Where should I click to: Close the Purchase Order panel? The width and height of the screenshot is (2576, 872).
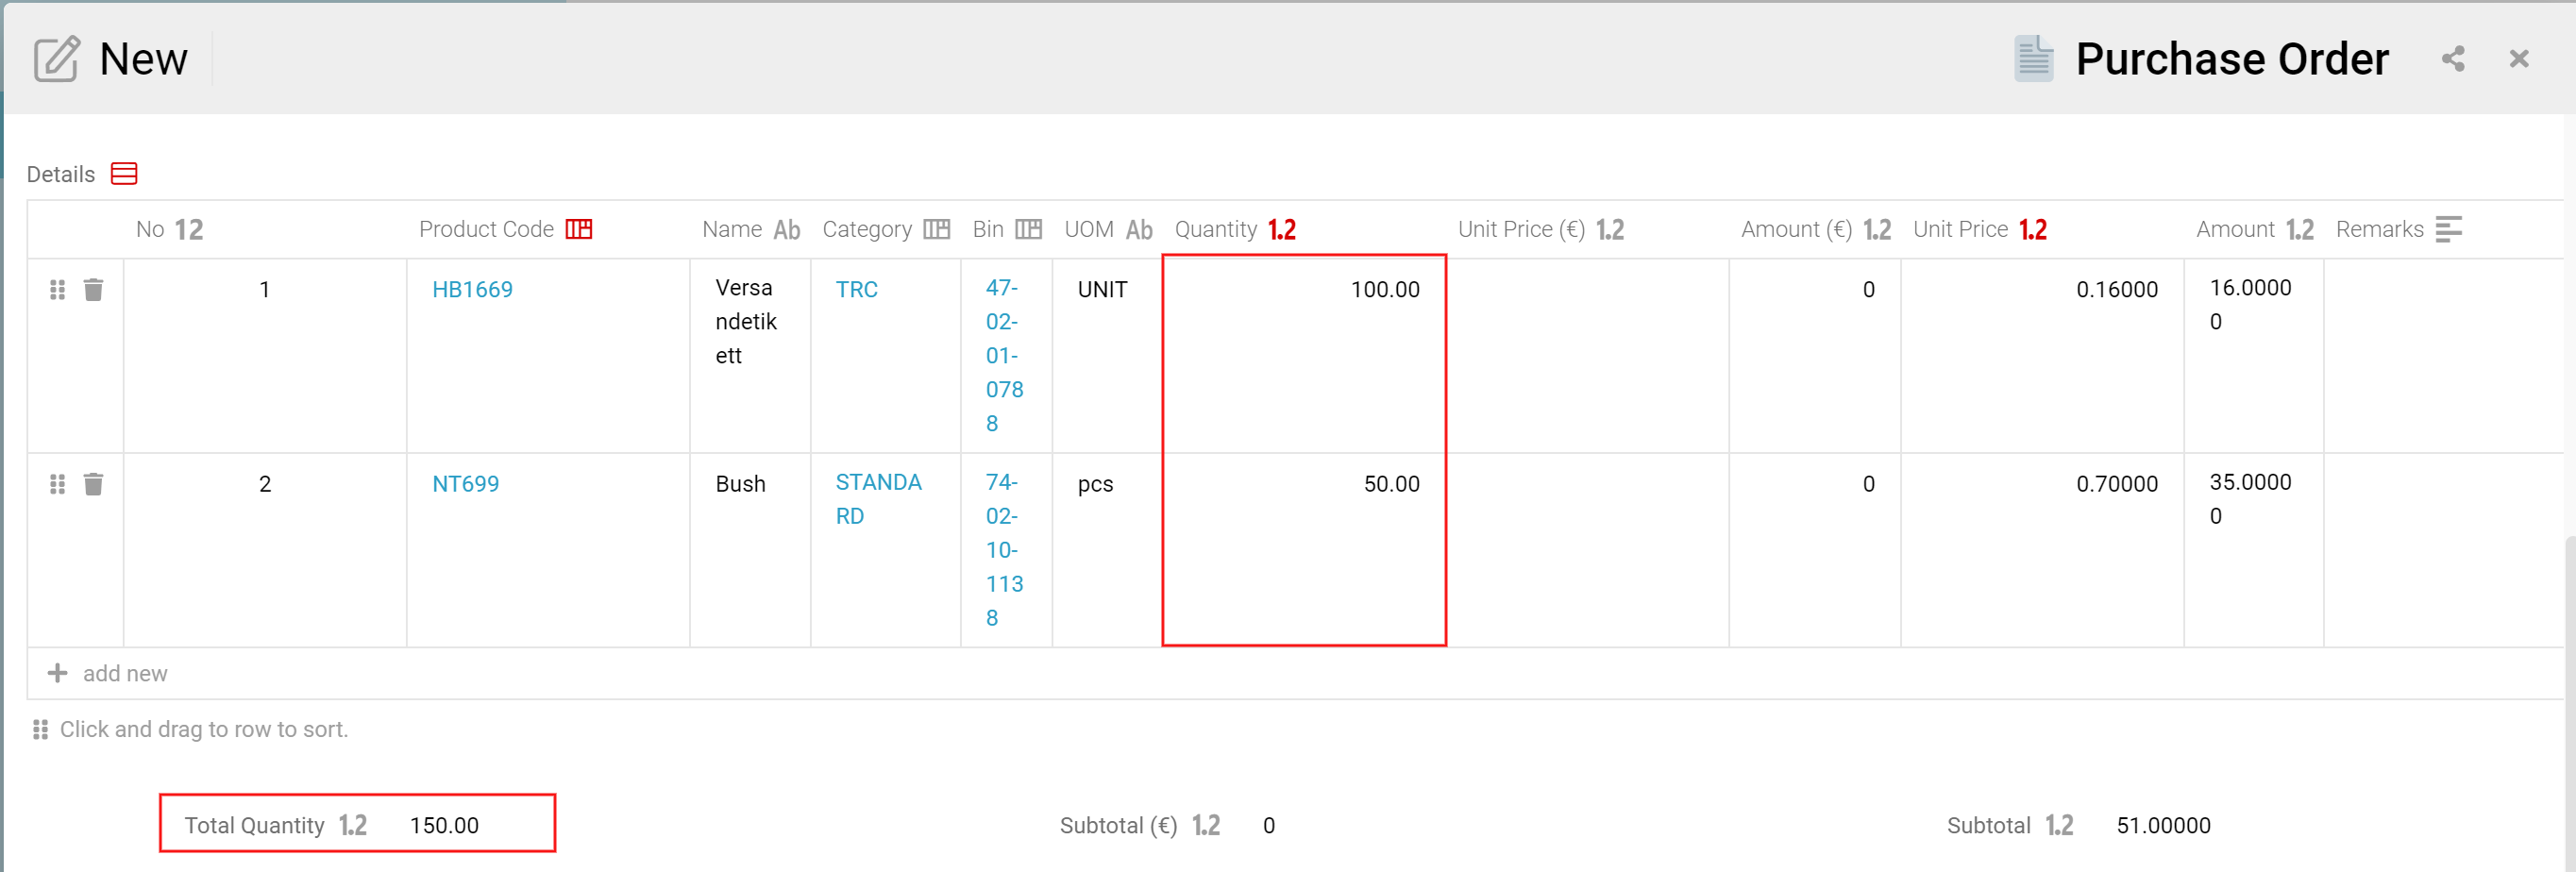coord(2518,59)
